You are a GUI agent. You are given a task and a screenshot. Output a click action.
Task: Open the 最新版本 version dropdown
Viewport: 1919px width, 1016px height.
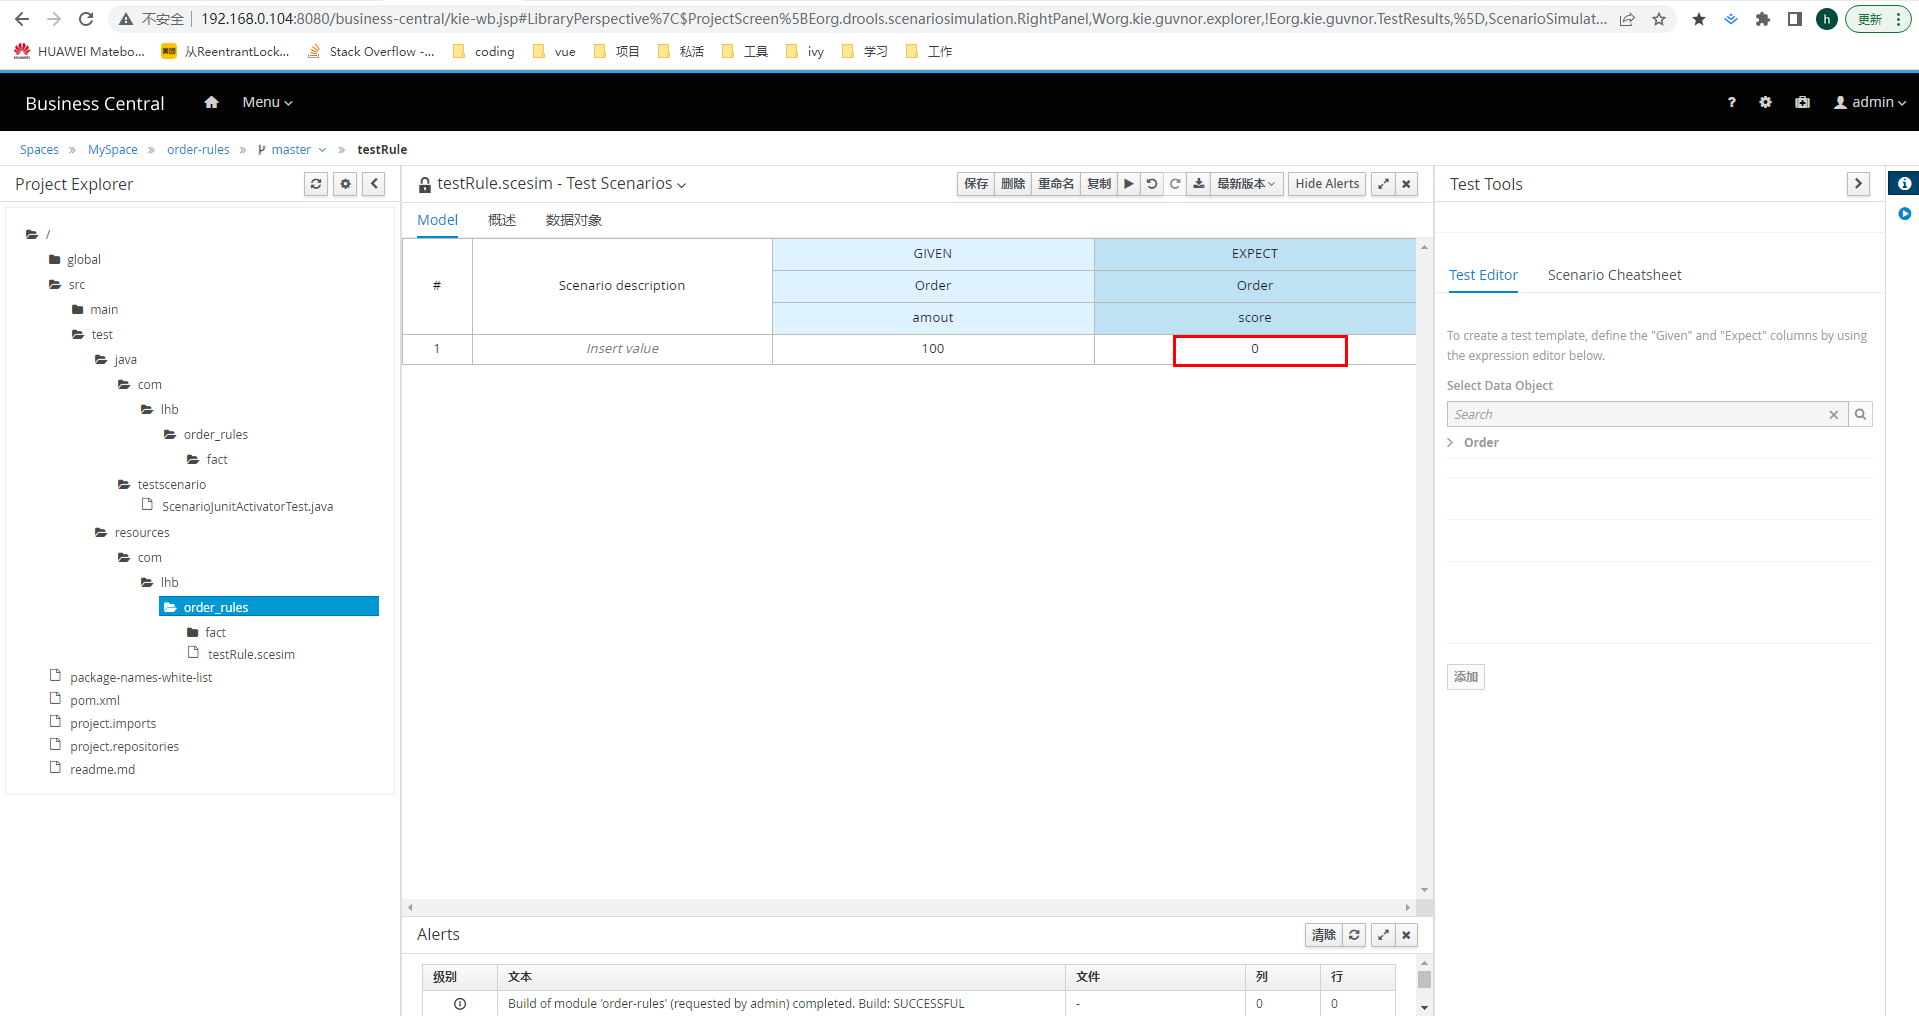[x=1245, y=184]
